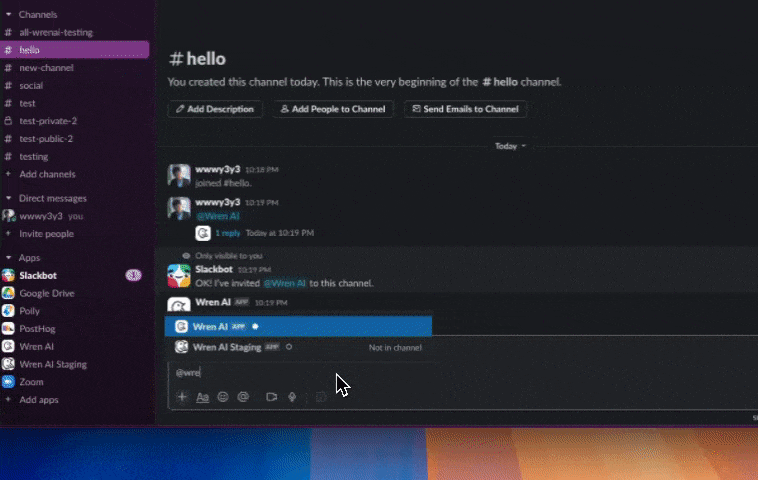The image size is (758, 480).
Task: Click the plus attachment icon in composer
Action: pos(182,397)
